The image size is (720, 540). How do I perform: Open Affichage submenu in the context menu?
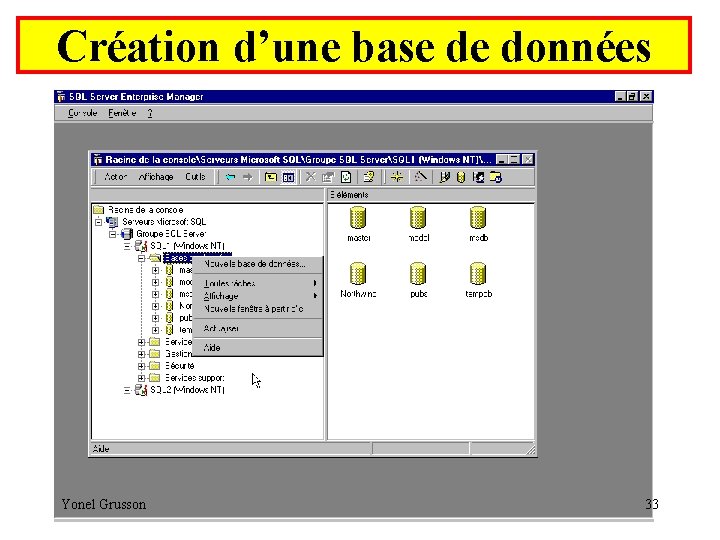258,296
